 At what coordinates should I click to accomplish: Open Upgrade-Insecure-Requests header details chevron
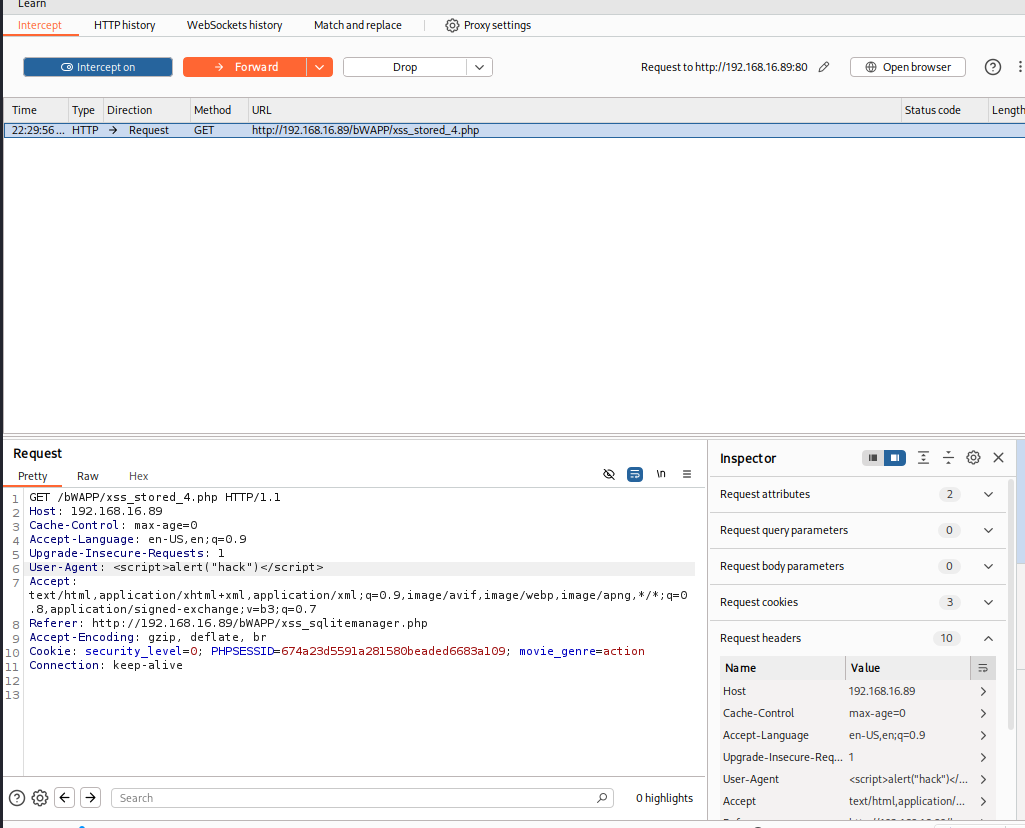pyautogui.click(x=983, y=757)
